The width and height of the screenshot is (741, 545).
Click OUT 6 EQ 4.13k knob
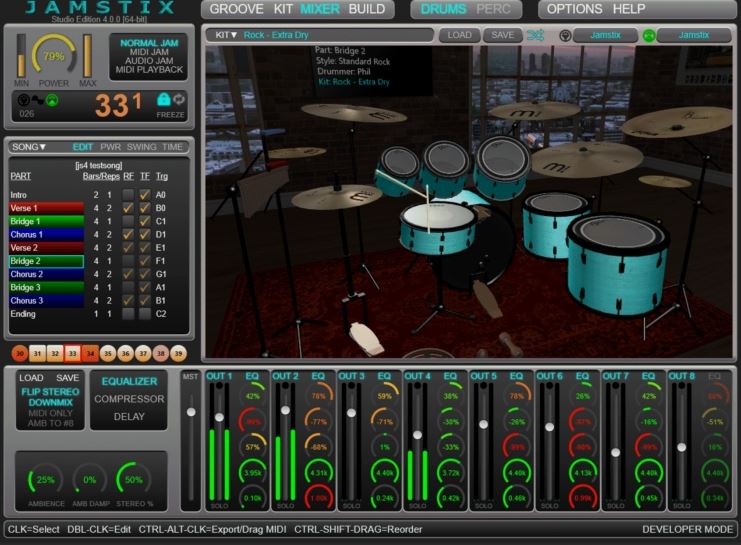click(583, 472)
